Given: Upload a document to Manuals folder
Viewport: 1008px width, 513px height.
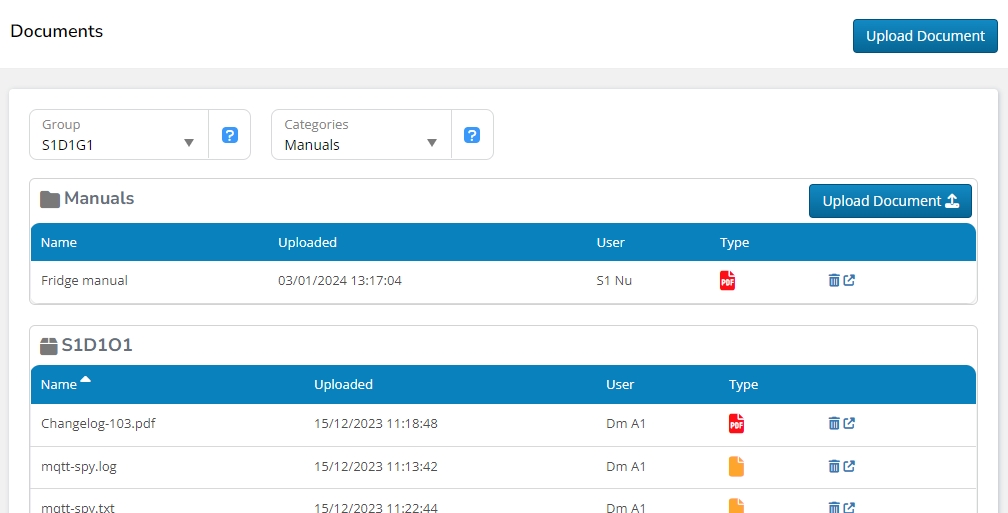Looking at the screenshot, I should 890,201.
